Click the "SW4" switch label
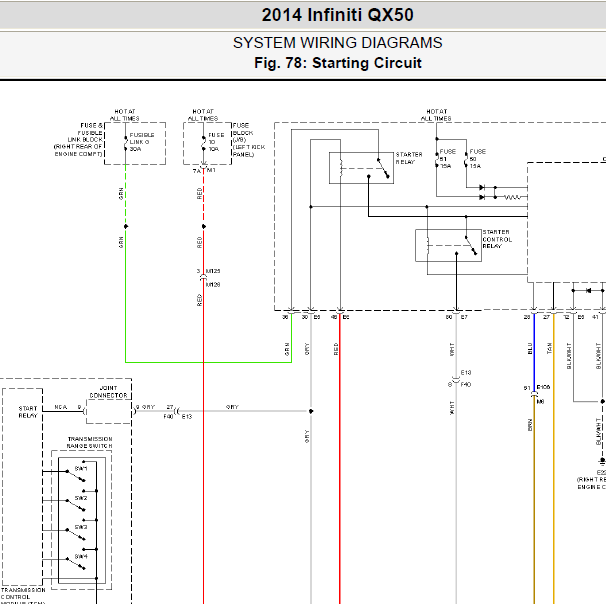Viewport: 606px width, 604px height. click(81, 556)
